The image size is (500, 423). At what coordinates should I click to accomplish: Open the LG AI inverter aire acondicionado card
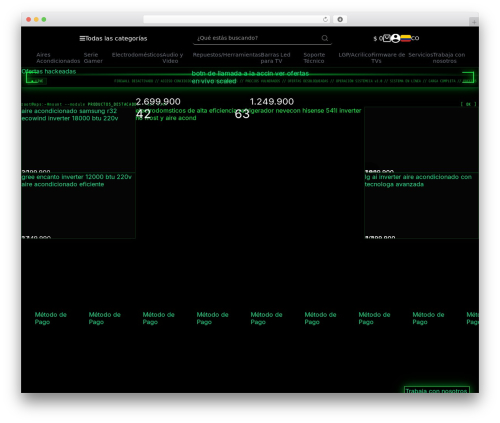coord(421,205)
